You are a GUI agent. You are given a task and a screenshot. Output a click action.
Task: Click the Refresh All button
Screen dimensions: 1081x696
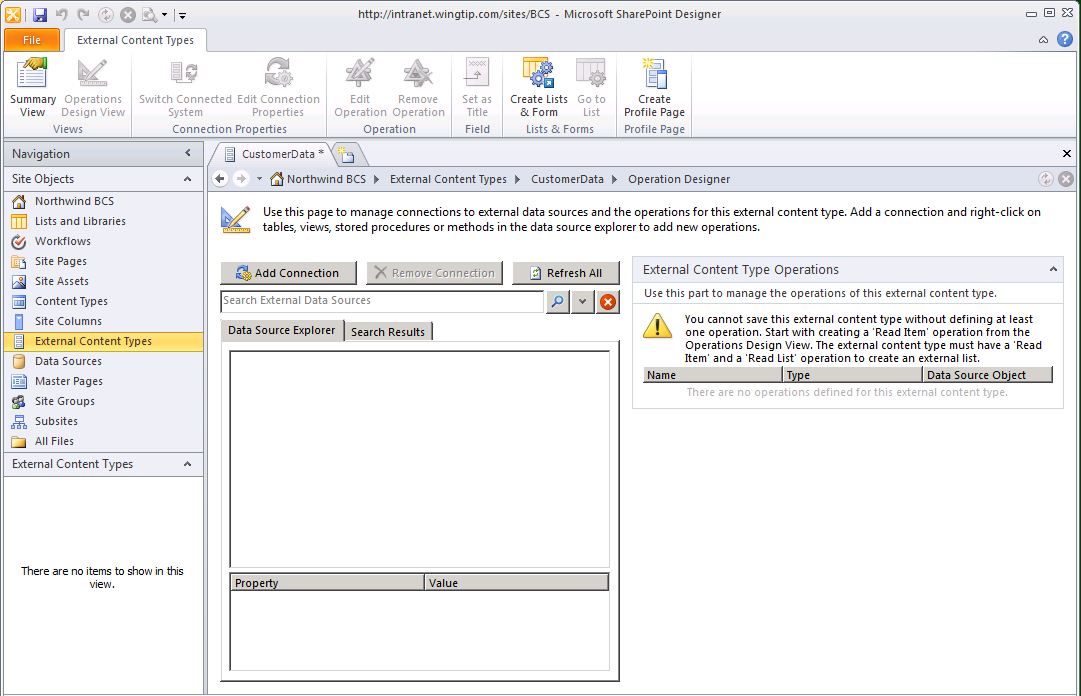(565, 273)
